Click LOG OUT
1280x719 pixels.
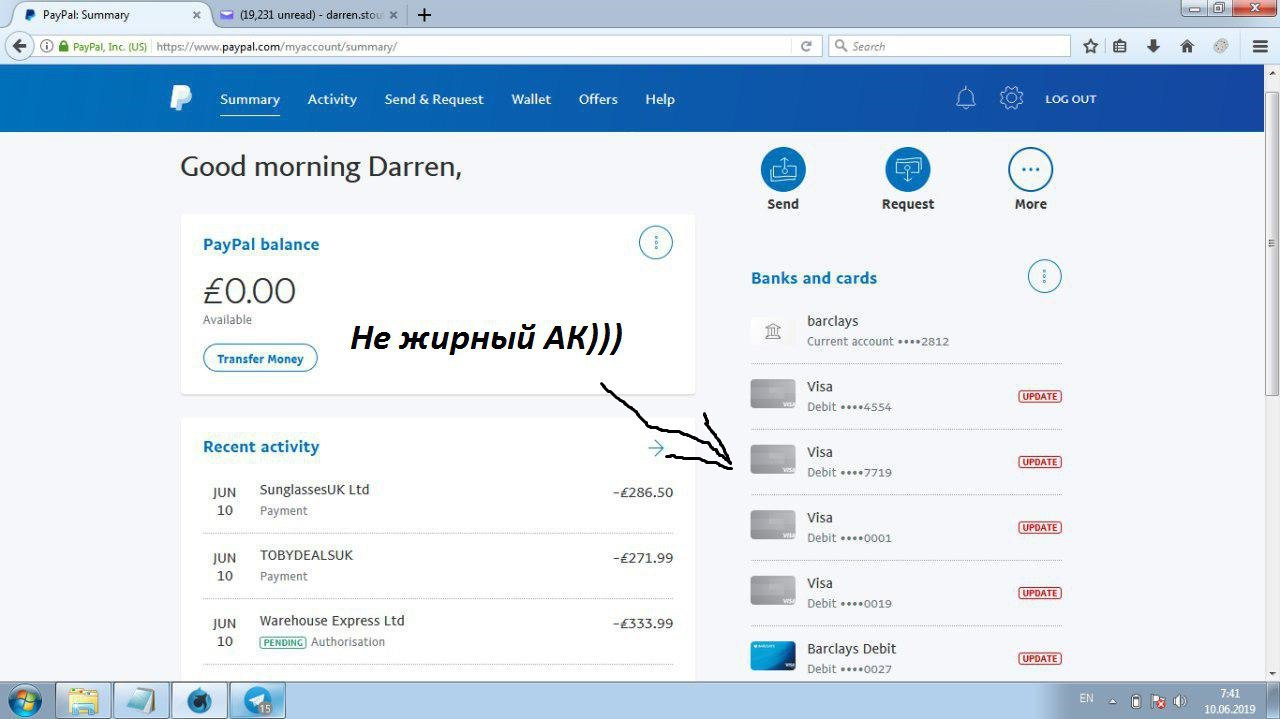pyautogui.click(x=1071, y=99)
